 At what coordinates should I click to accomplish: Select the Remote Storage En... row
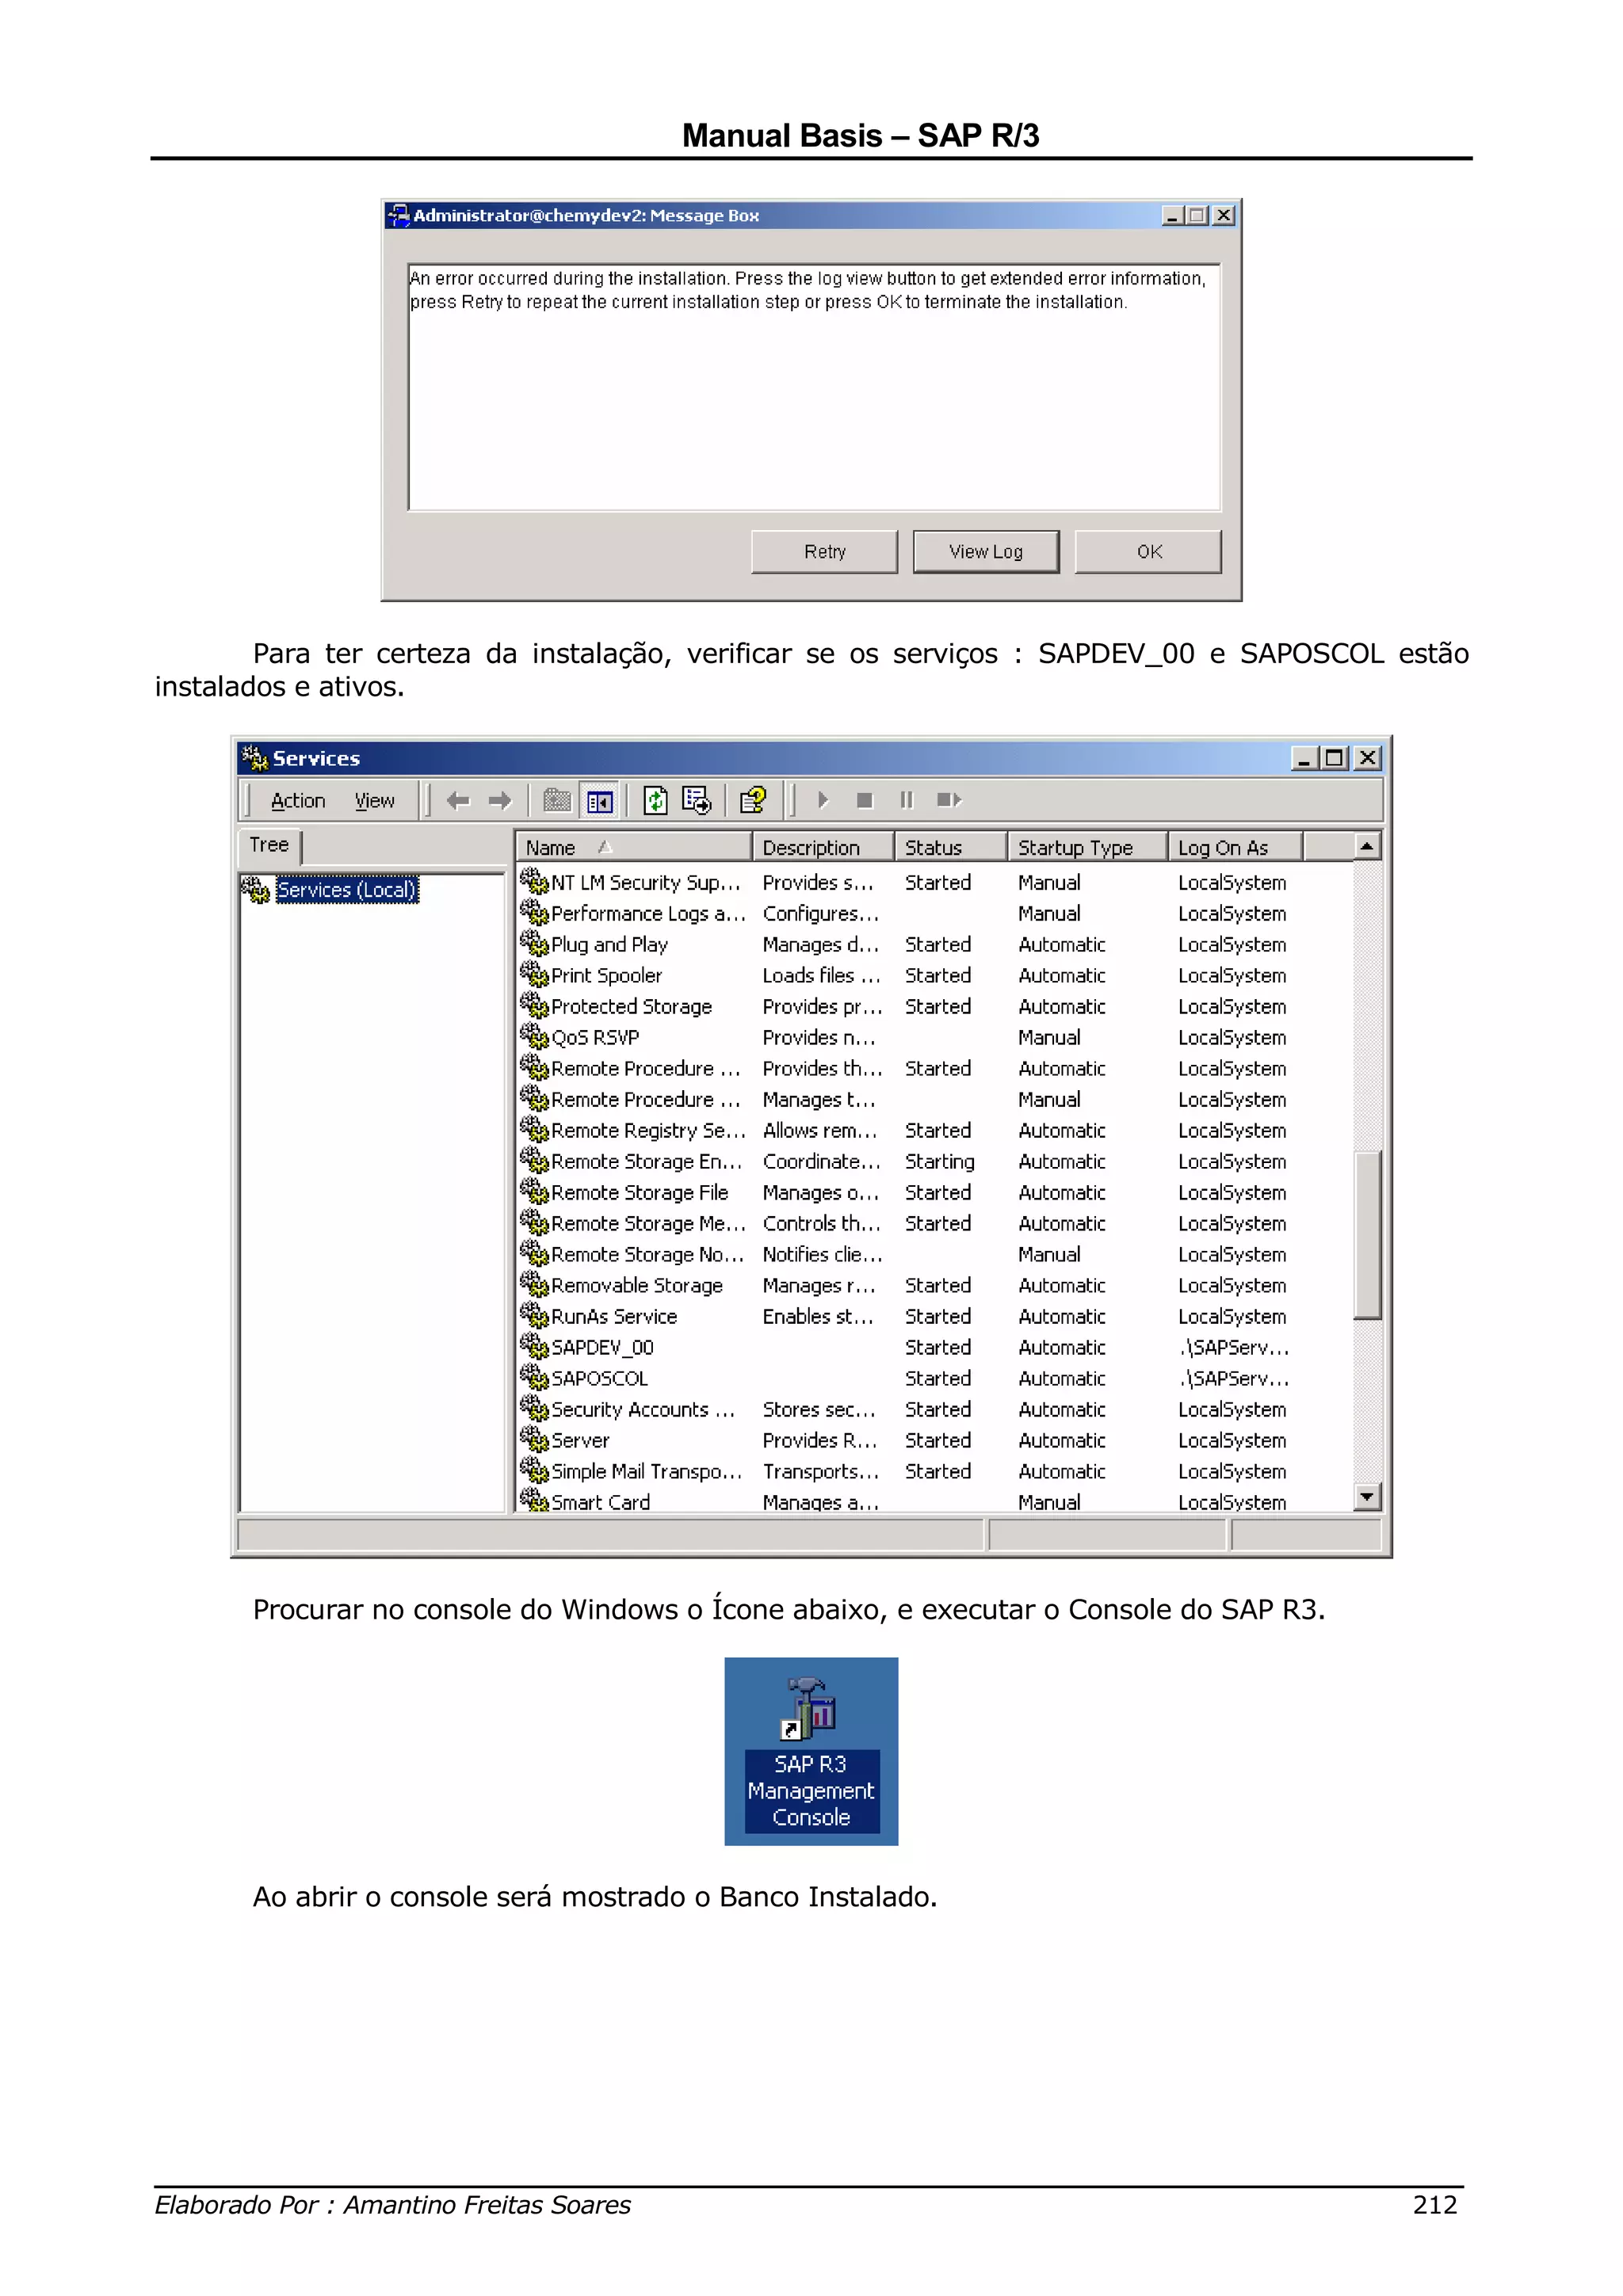[x=935, y=1161]
